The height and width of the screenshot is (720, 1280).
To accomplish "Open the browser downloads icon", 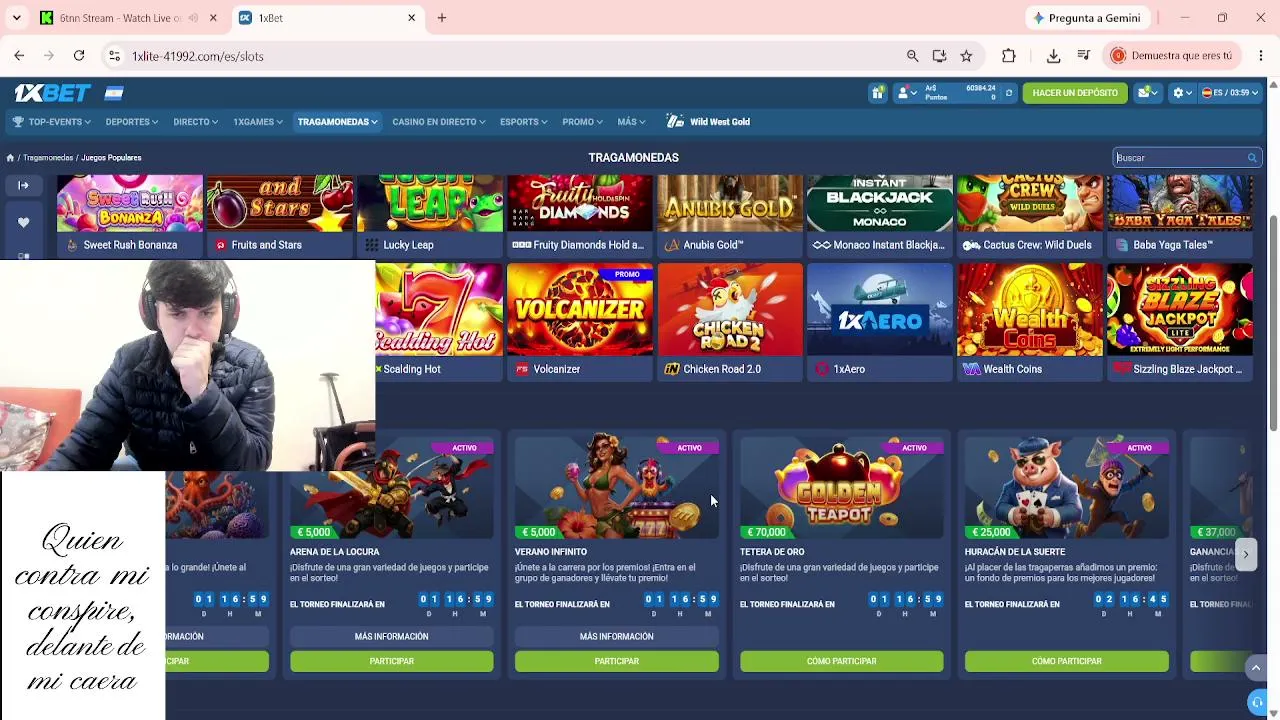I will (1053, 56).
